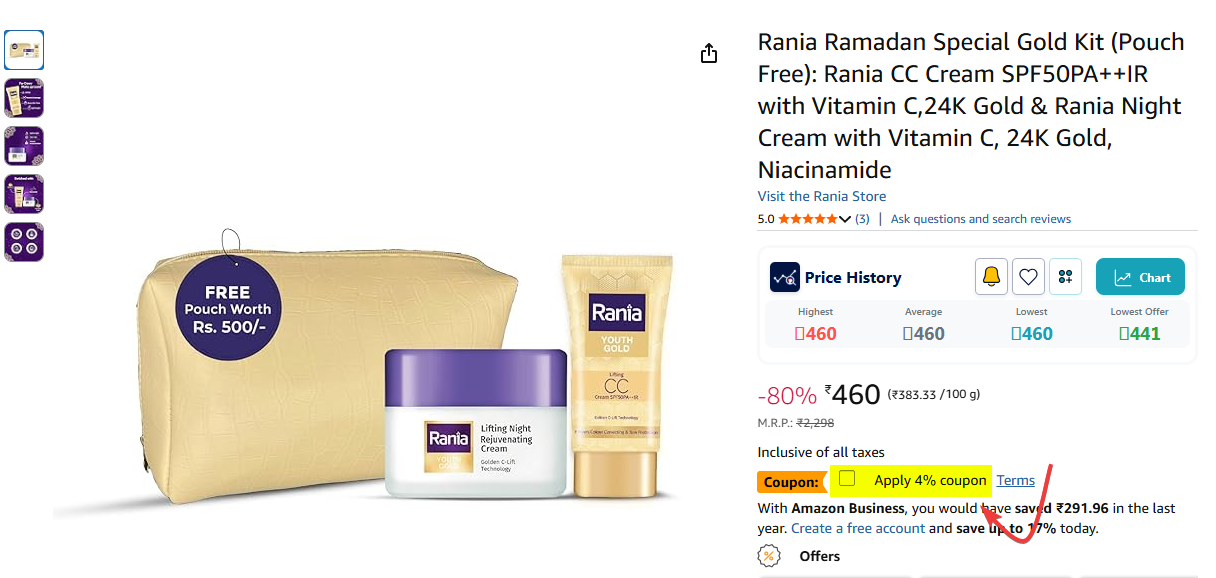Screen dimensions: 1216x578
Task: Open Visit the Rania Store link
Action: click(822, 196)
